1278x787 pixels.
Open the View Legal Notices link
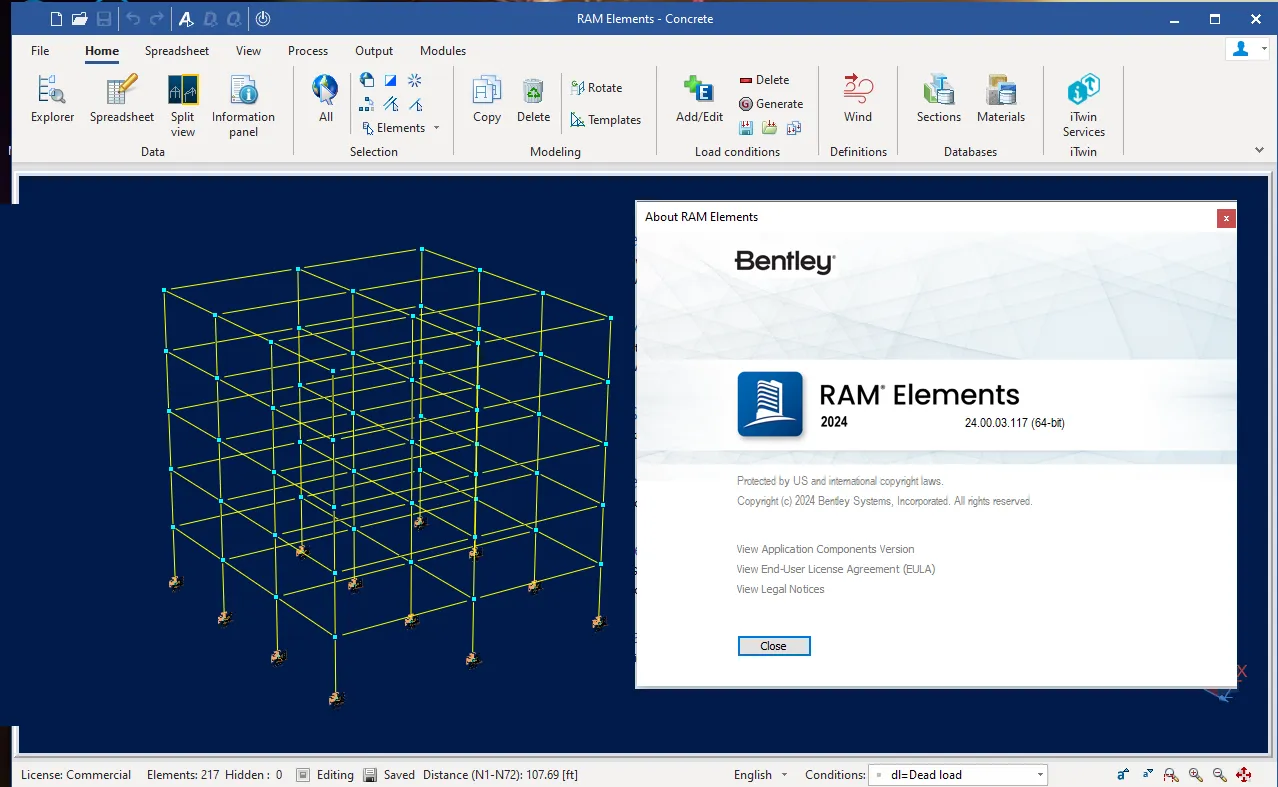tap(781, 589)
